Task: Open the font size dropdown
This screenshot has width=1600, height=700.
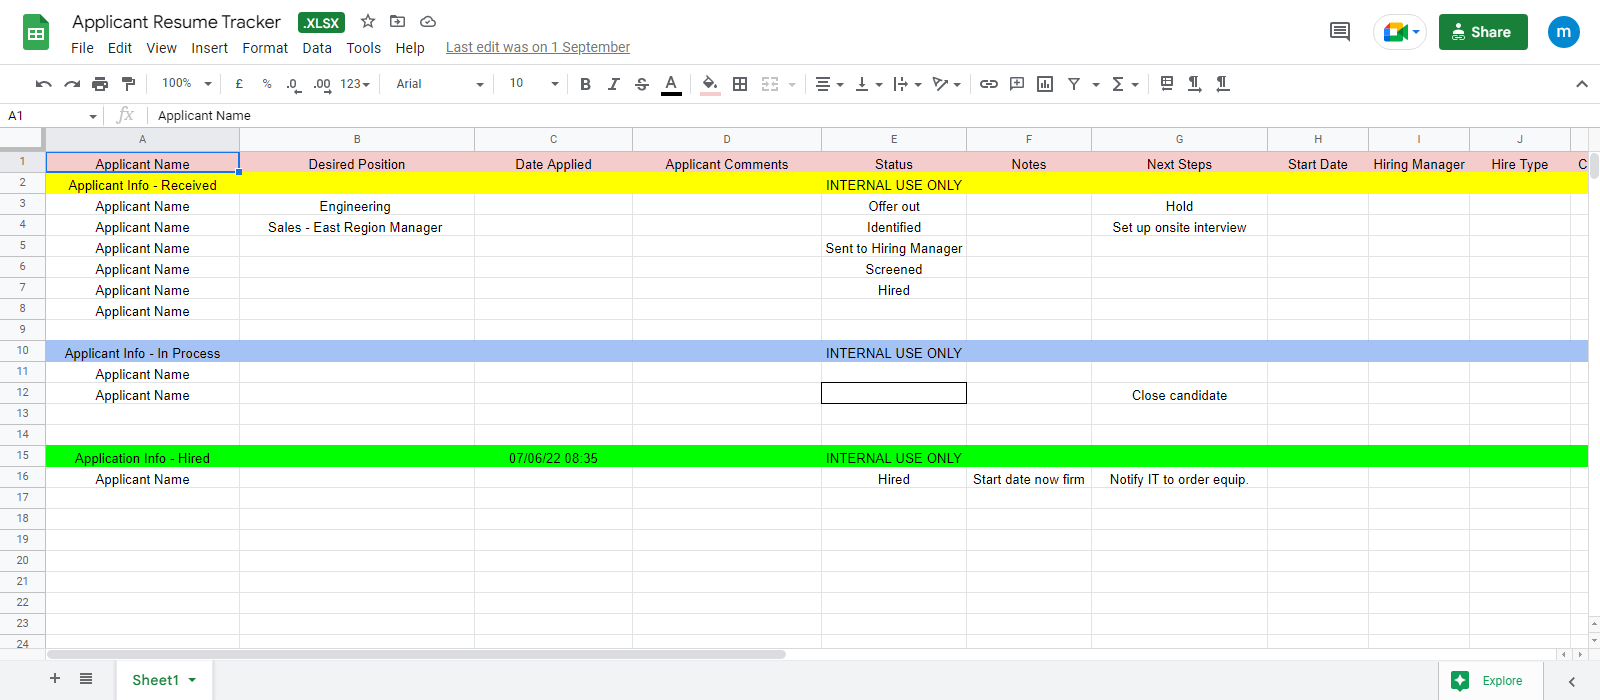Action: (533, 84)
